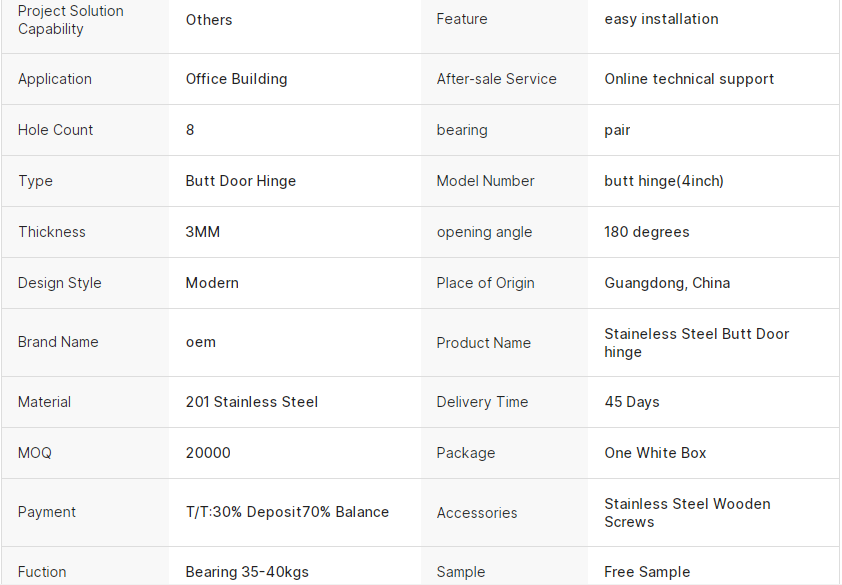Select the '3MM' thickness value
842x585 pixels.
coord(203,232)
